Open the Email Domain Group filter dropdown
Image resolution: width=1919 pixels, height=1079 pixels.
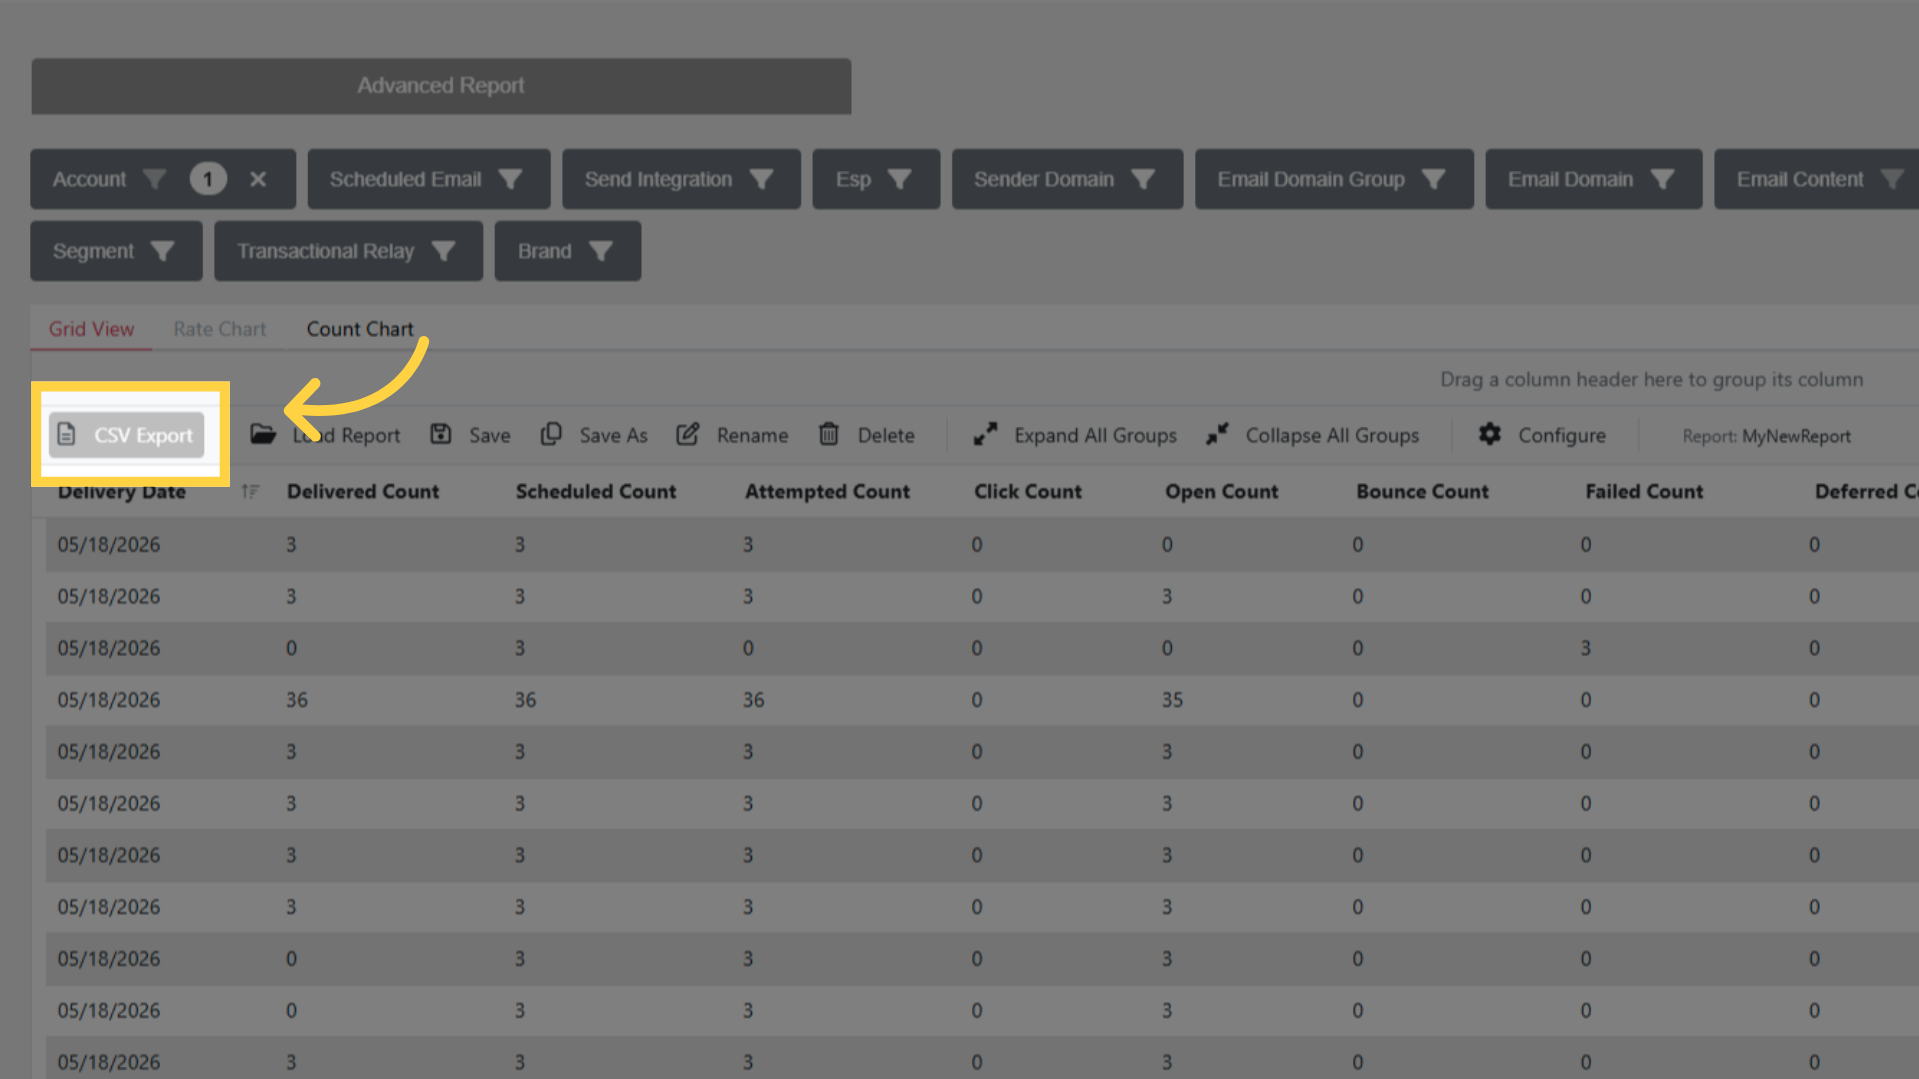point(1334,179)
